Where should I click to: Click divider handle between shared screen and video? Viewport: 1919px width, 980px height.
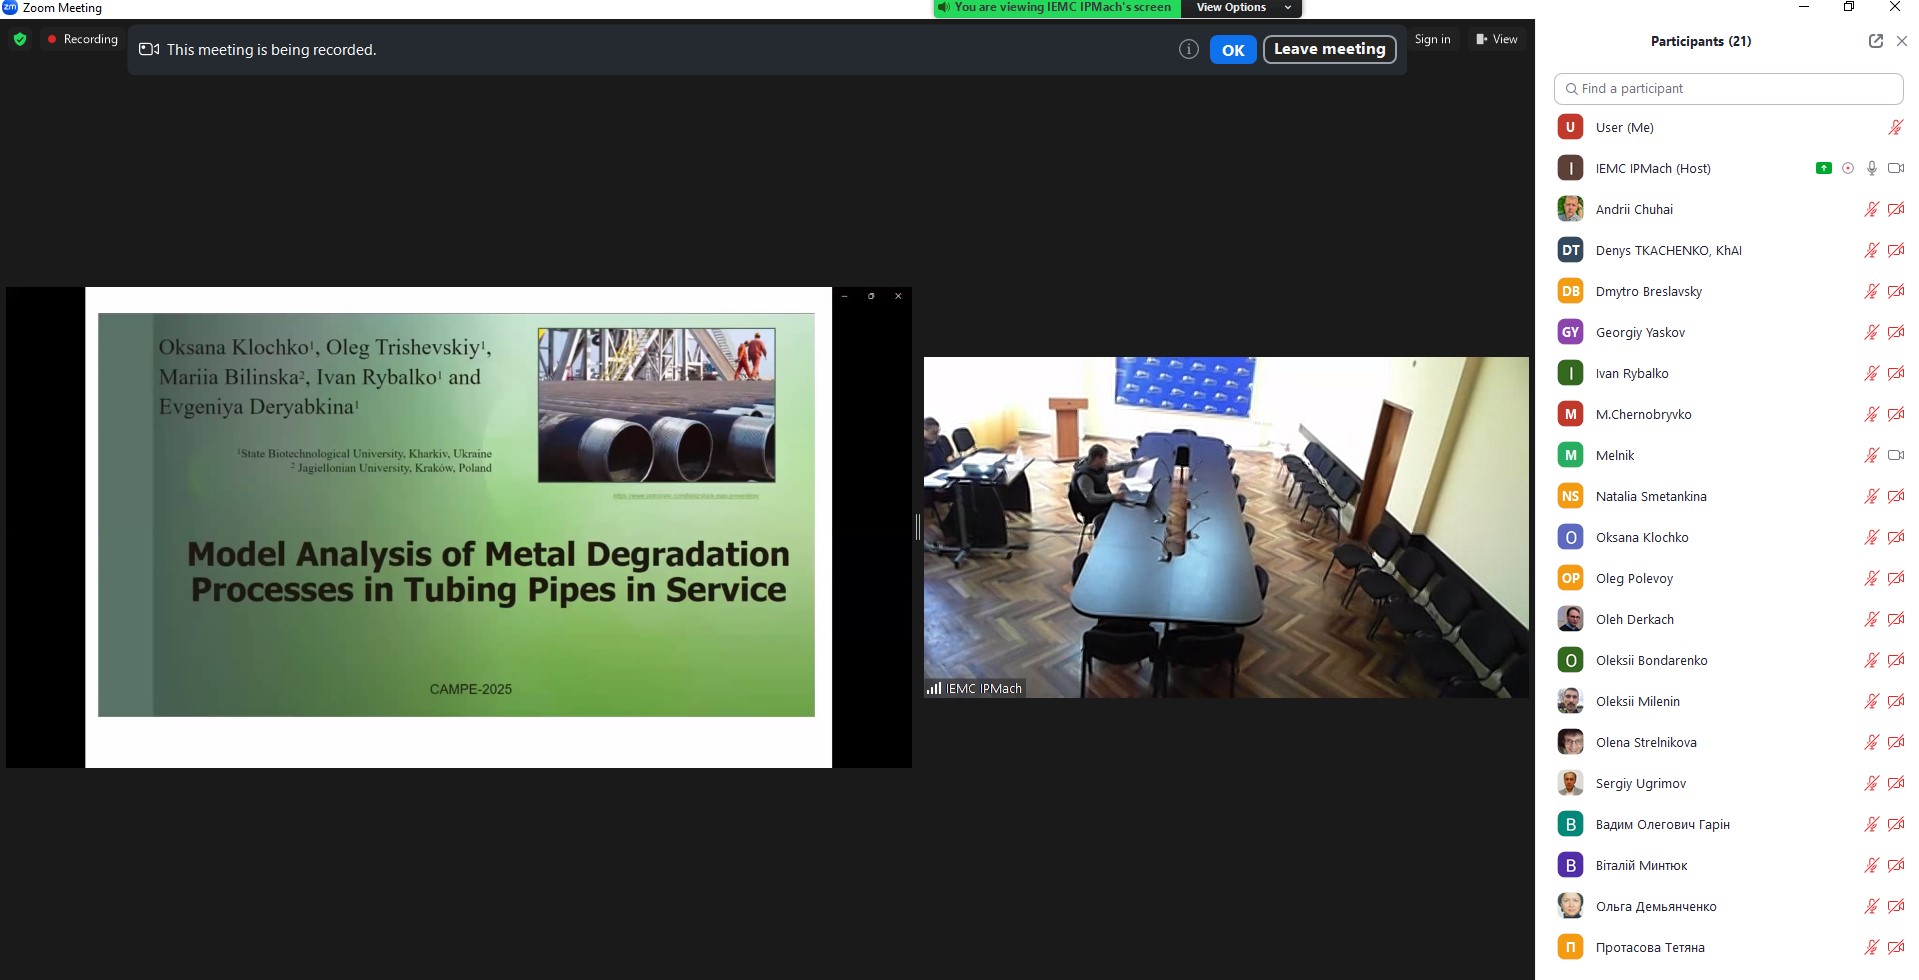tap(918, 527)
